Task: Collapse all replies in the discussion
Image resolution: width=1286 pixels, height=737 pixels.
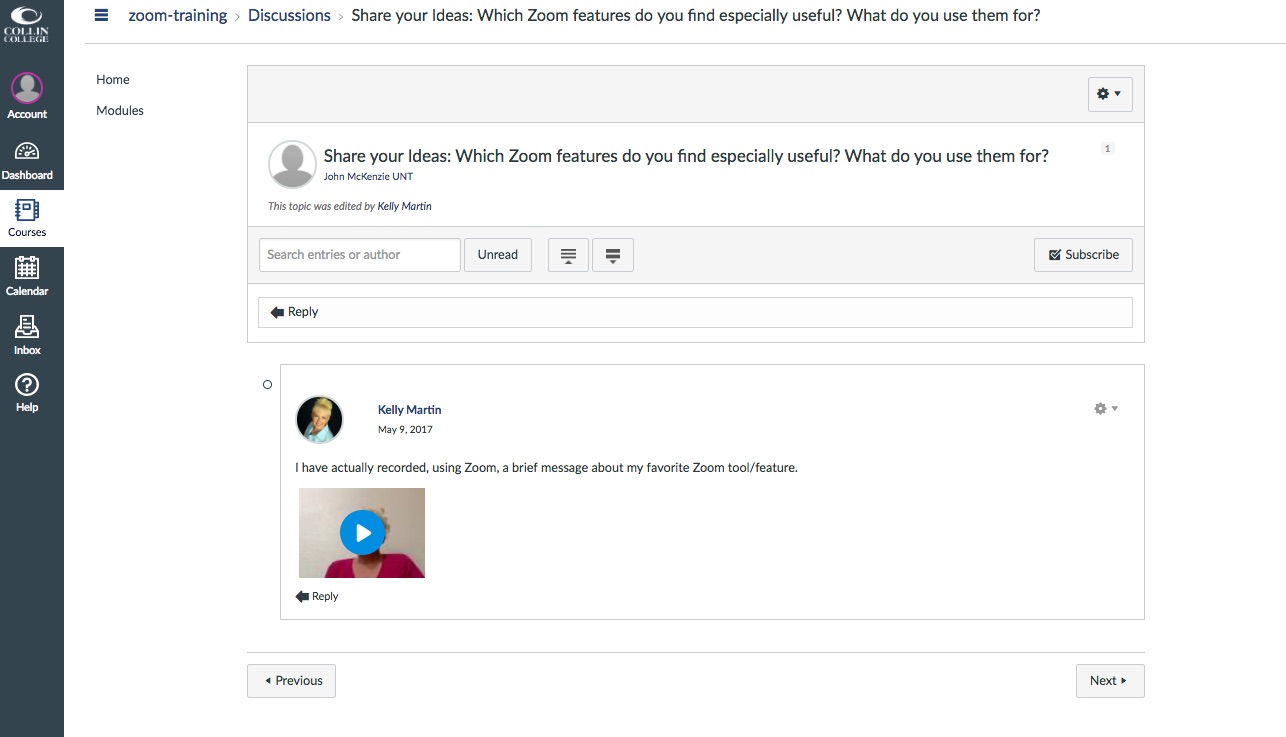Action: tap(568, 255)
